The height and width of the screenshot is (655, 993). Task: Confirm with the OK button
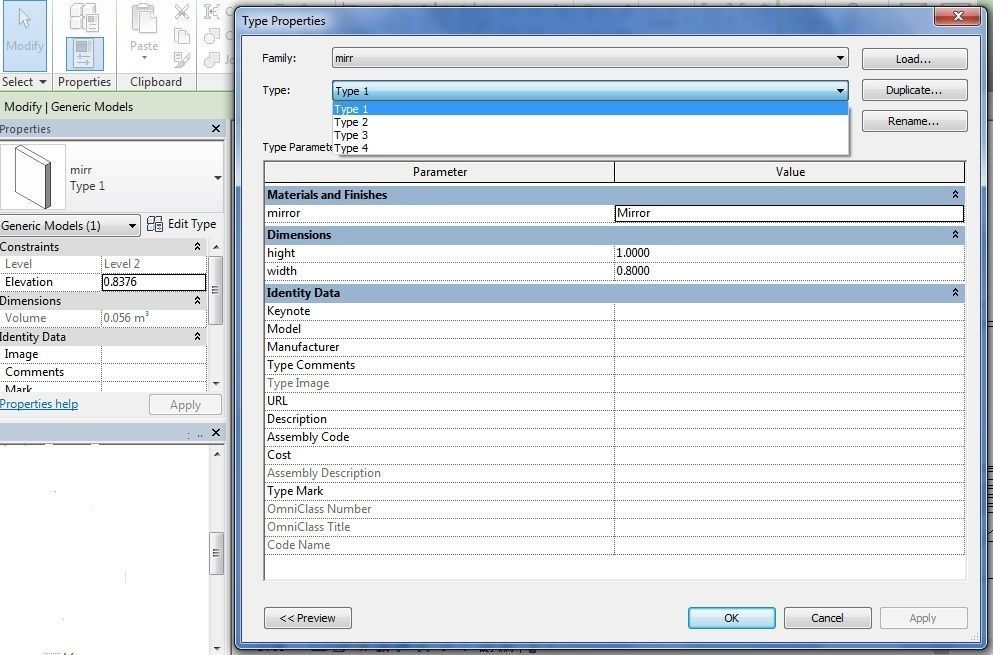731,618
